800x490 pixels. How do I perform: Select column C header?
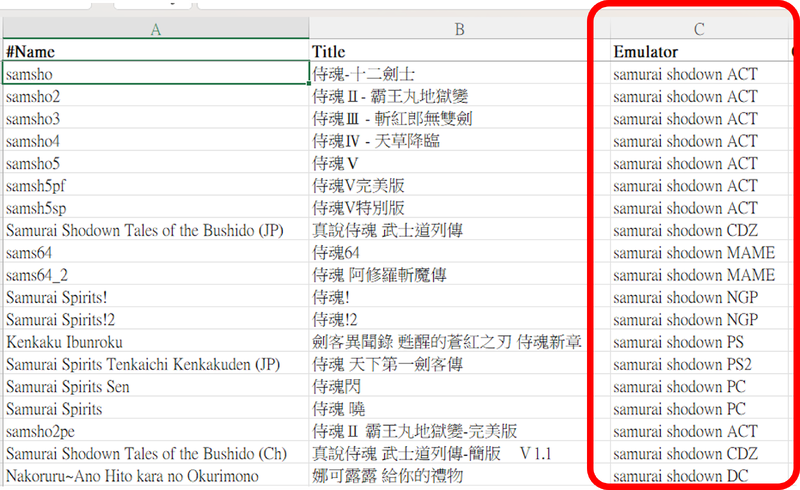pyautogui.click(x=699, y=29)
